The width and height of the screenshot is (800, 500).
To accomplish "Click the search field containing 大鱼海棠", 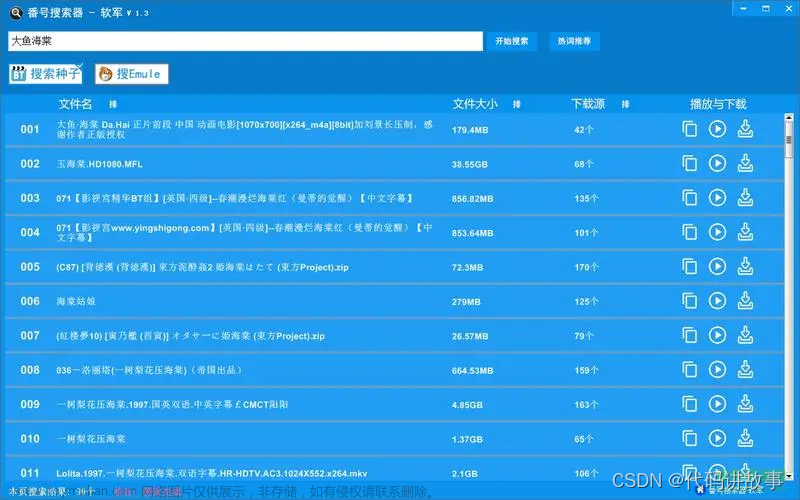I will pyautogui.click(x=245, y=41).
